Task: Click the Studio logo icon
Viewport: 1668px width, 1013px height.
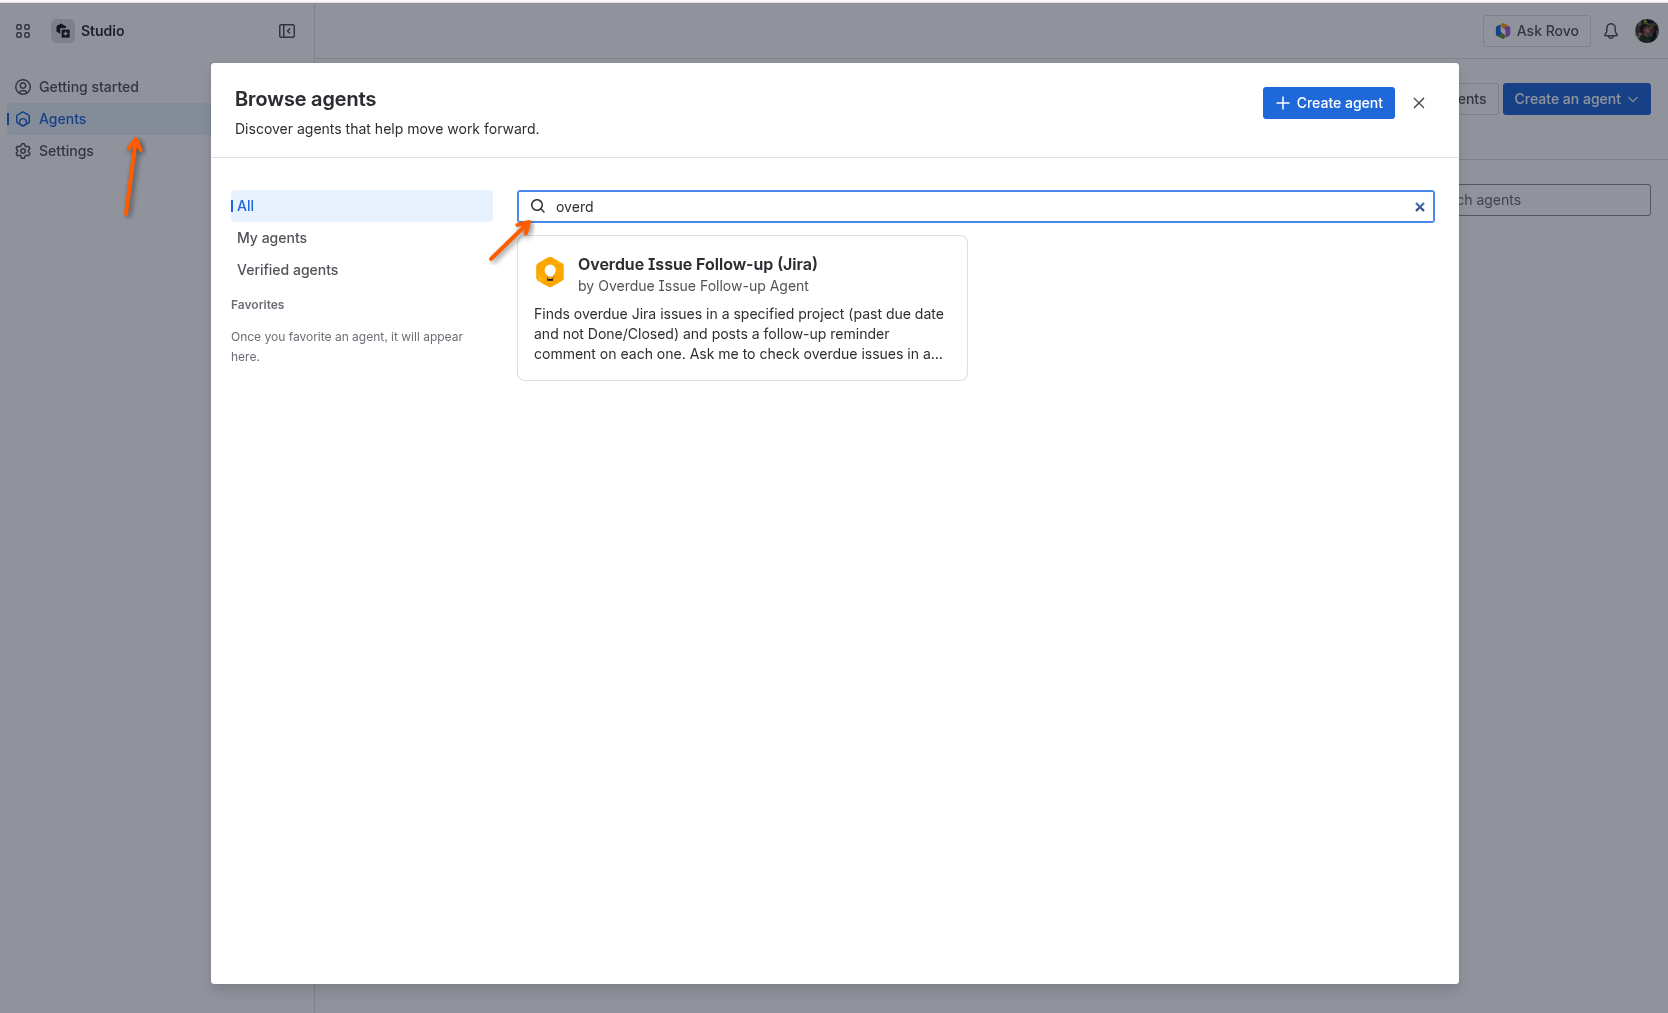Action: [x=63, y=31]
